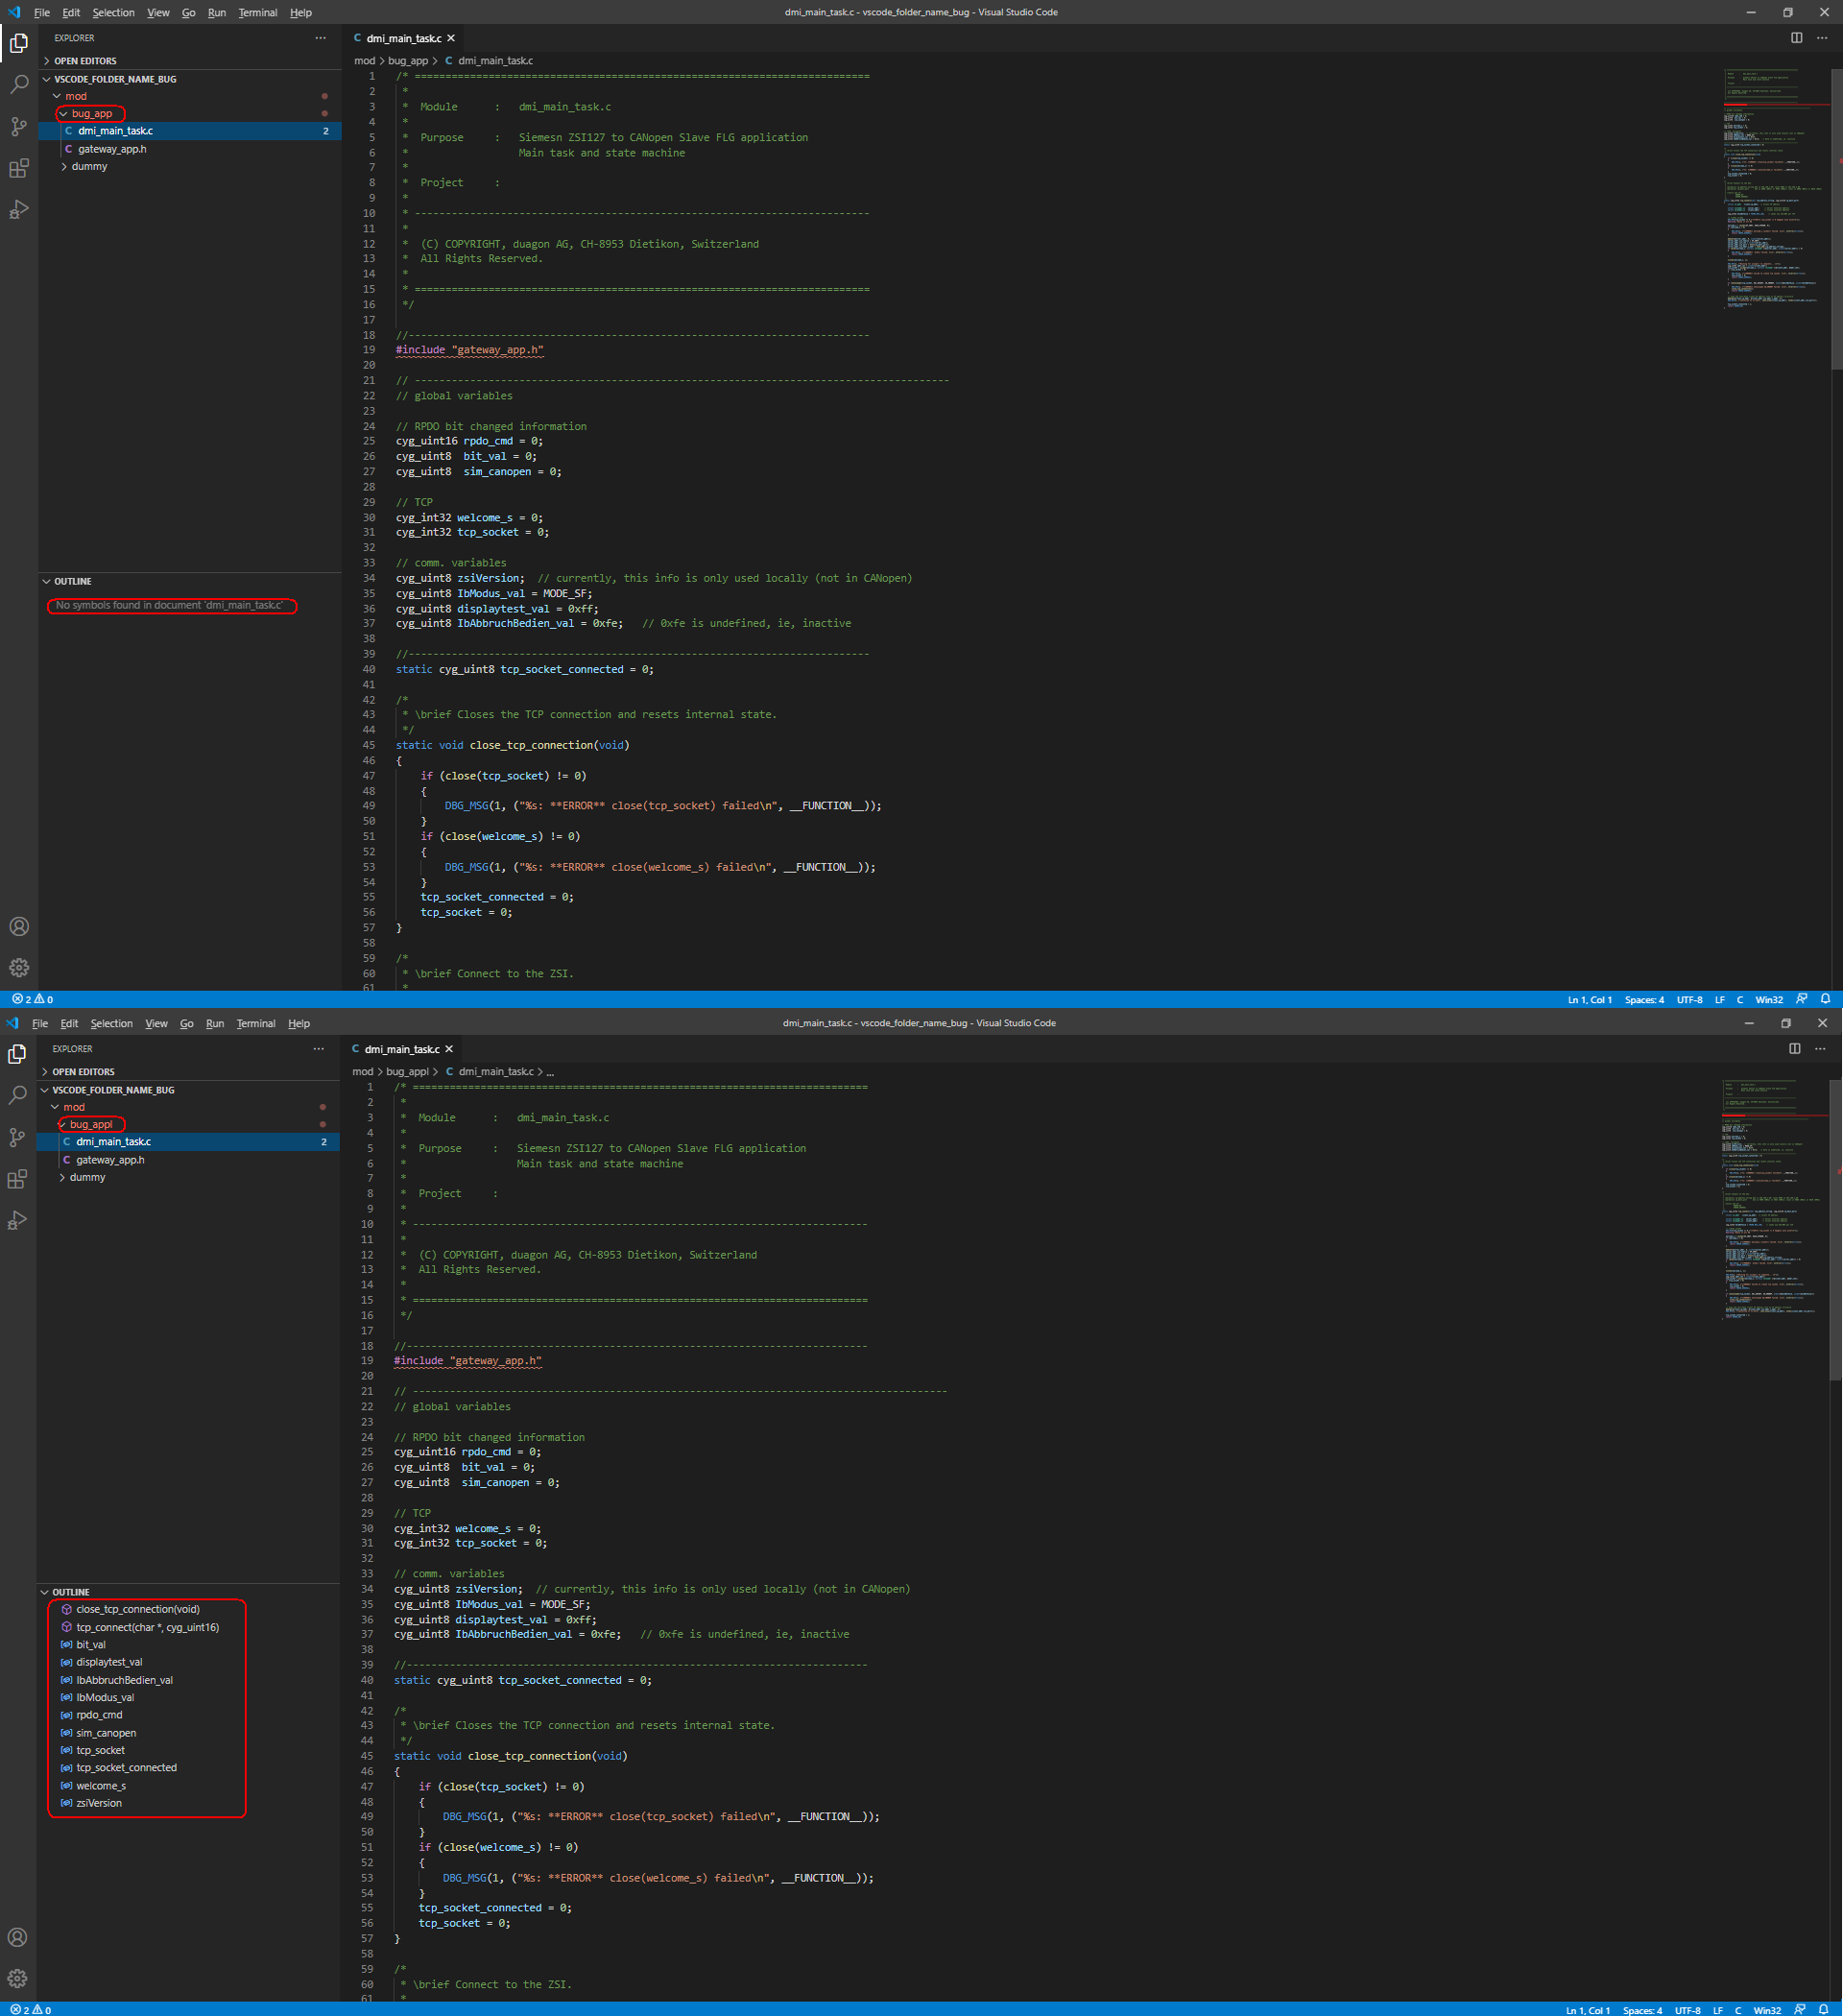Open More Actions in the Explorer panel header
The width and height of the screenshot is (1843, 2016).
pos(319,38)
